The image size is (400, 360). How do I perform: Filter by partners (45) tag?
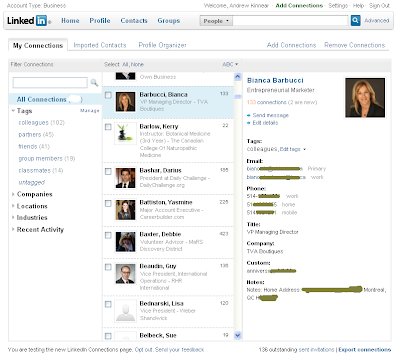coord(36,135)
